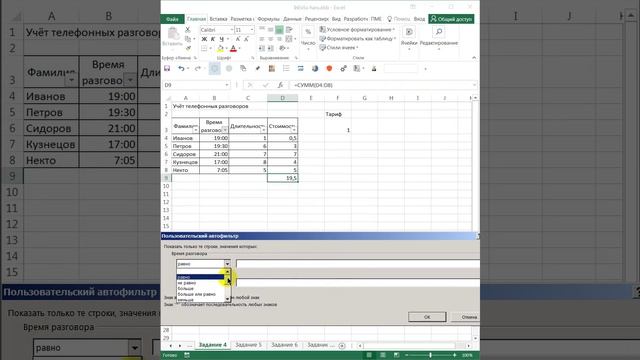Click the Редактирование search icon

click(439, 32)
